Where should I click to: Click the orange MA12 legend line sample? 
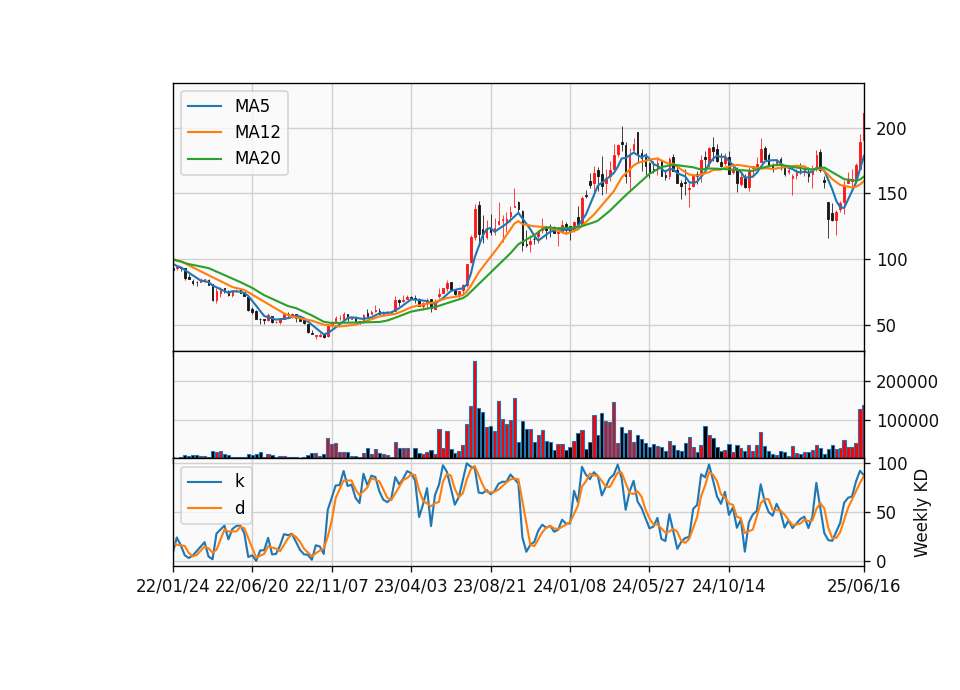click(204, 132)
